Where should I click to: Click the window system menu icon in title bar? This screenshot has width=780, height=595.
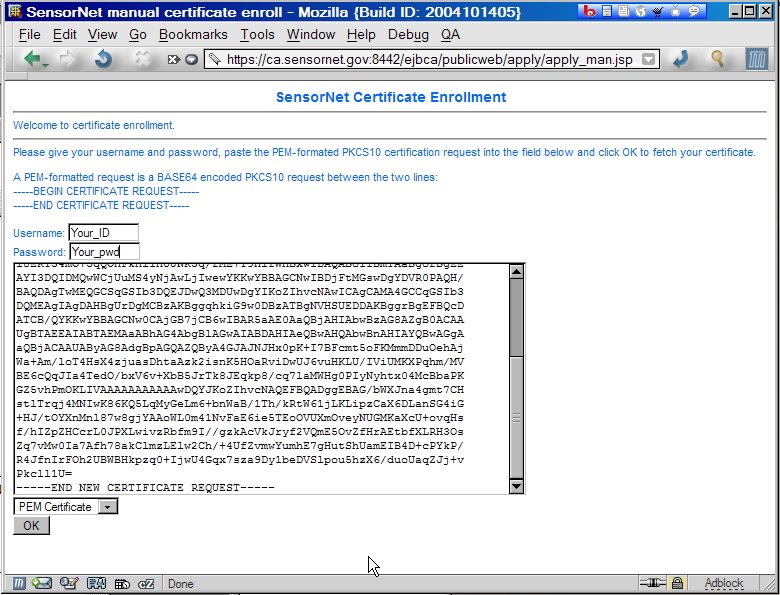pyautogui.click(x=15, y=11)
